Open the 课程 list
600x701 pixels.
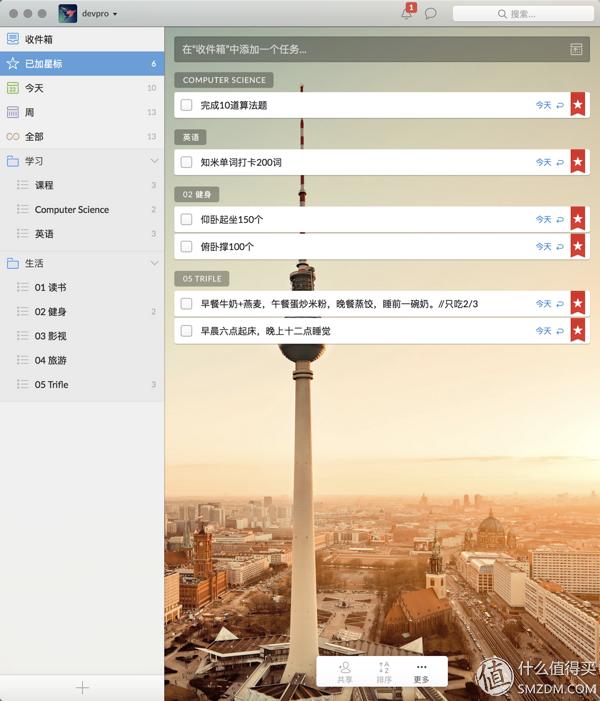(x=82, y=185)
